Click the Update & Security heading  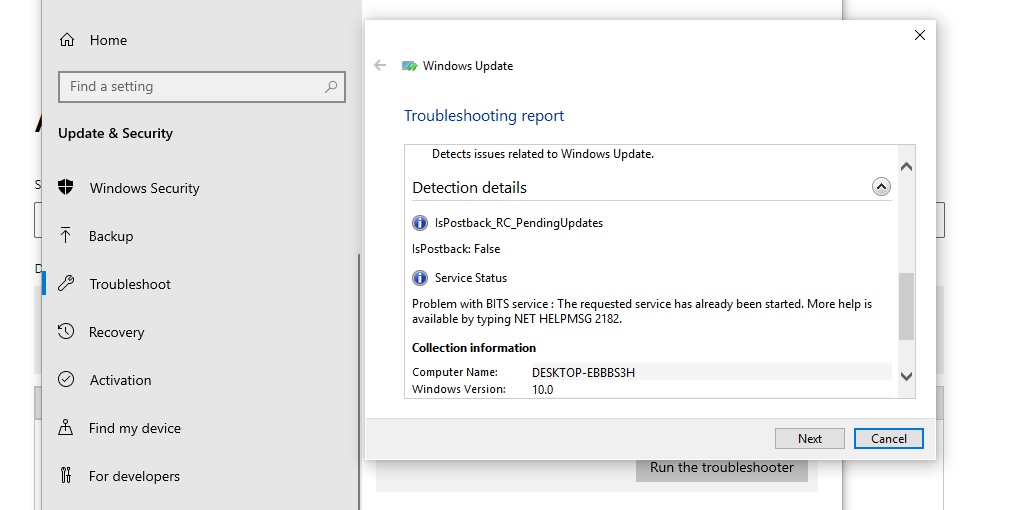pos(116,133)
